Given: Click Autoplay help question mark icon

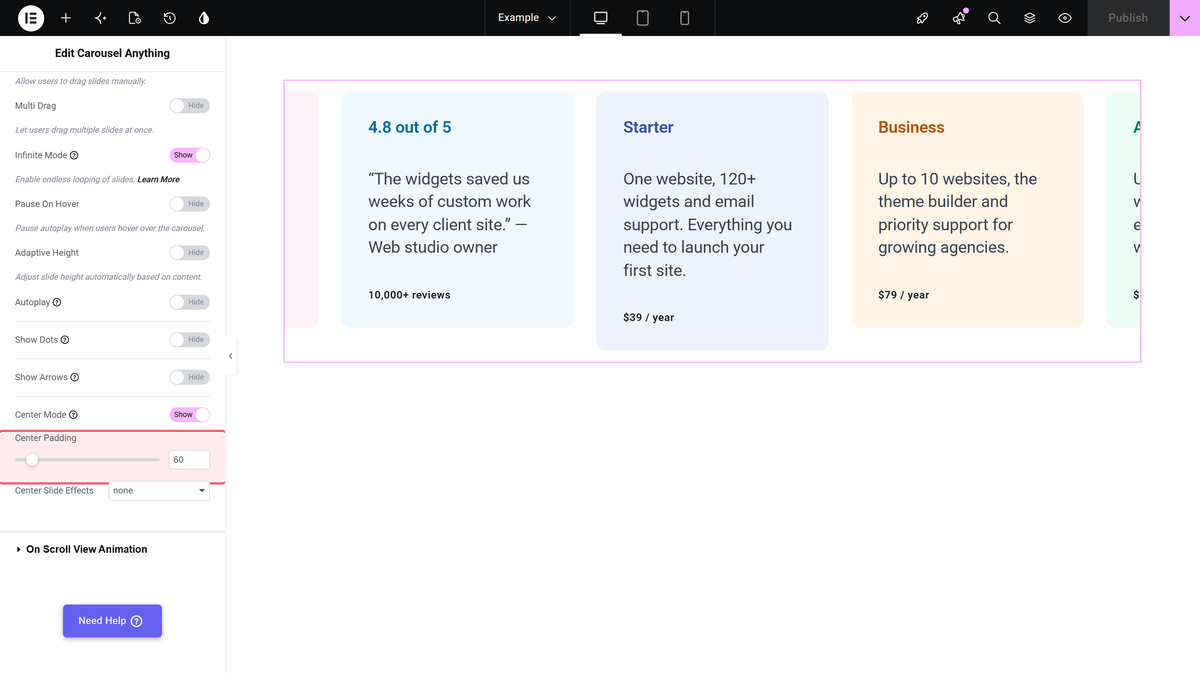Looking at the screenshot, I should tap(57, 302).
